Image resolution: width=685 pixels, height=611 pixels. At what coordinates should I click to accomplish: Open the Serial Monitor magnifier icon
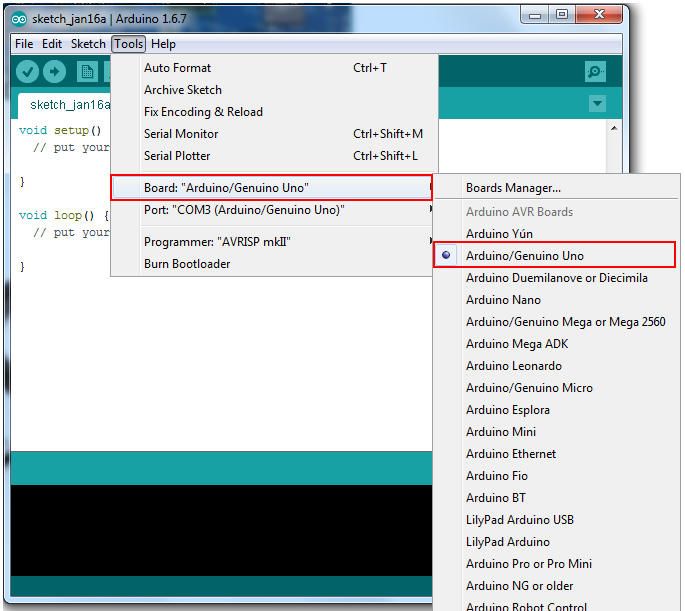coord(595,72)
